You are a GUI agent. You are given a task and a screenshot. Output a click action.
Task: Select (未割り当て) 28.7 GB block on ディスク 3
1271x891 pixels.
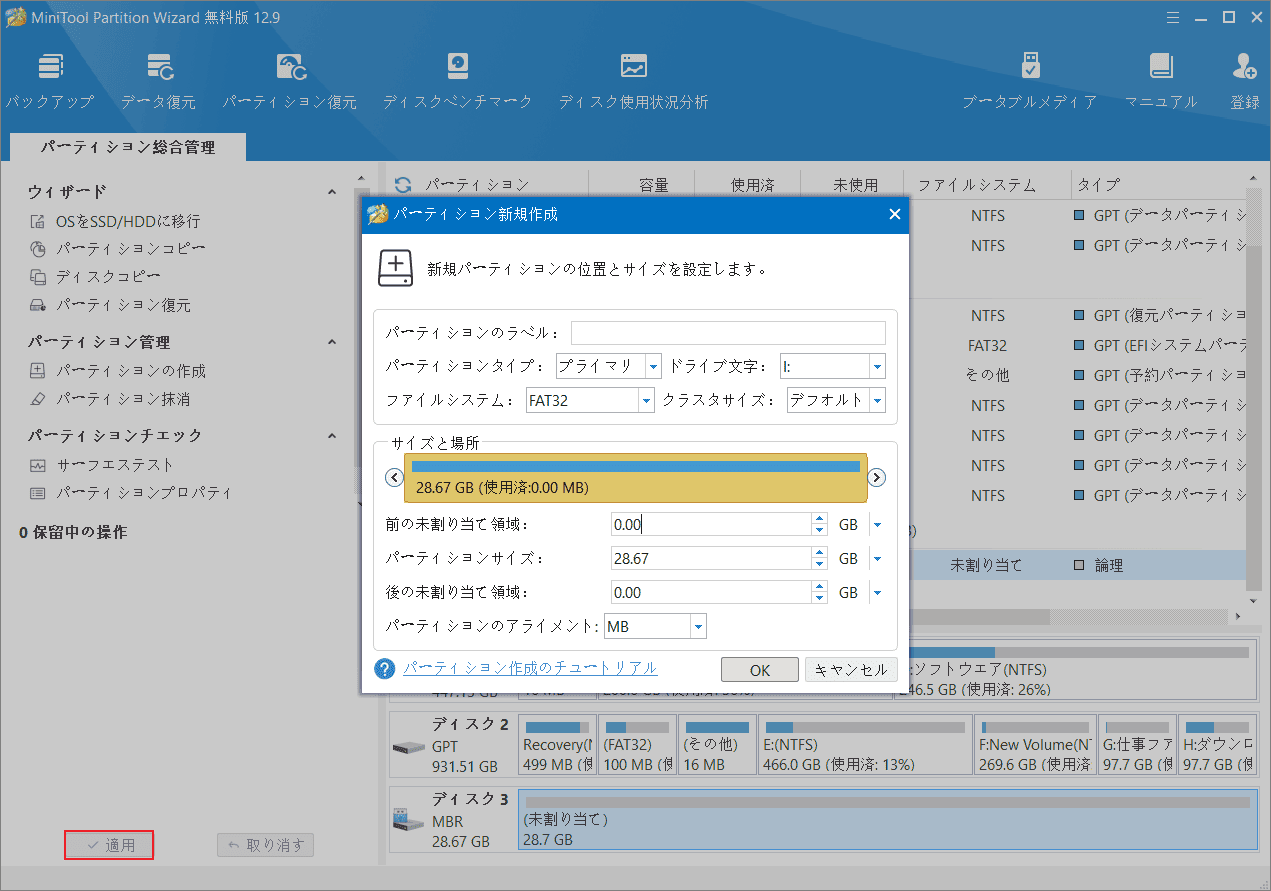point(887,819)
